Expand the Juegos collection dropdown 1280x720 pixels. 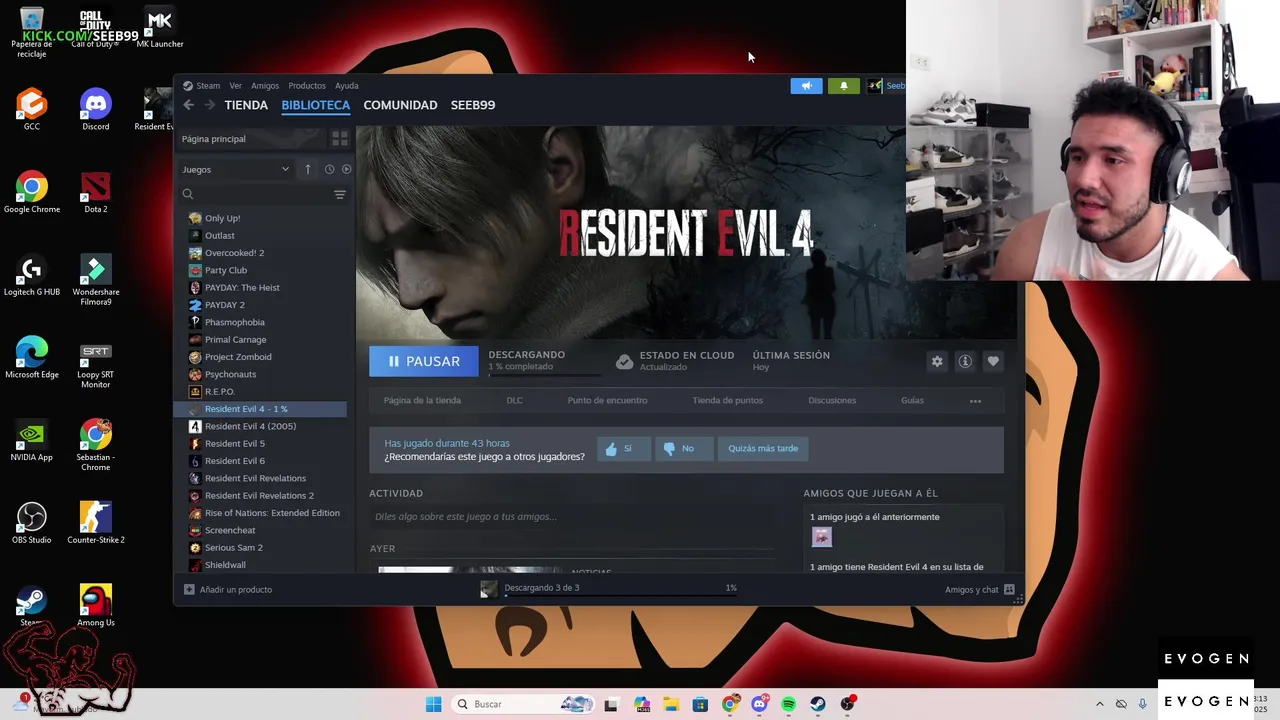[x=285, y=169]
